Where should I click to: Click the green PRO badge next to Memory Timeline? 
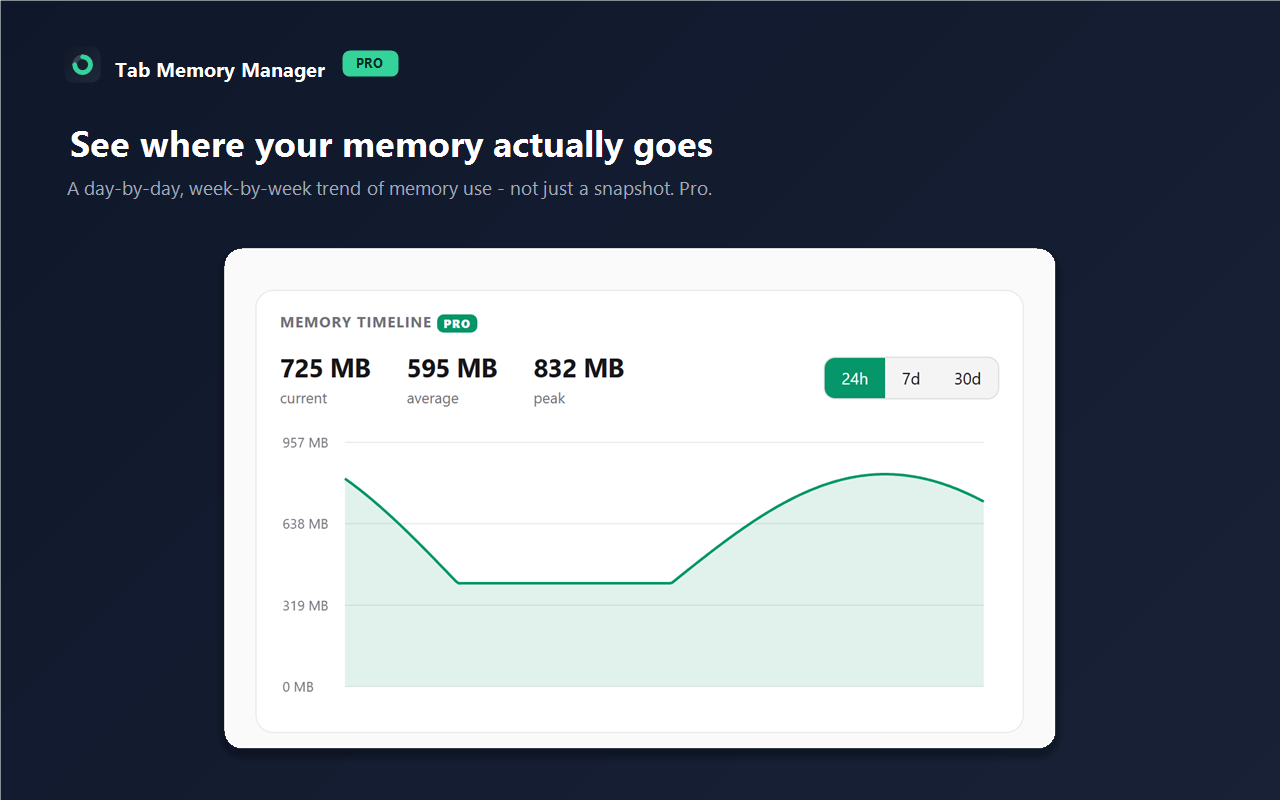tap(457, 324)
